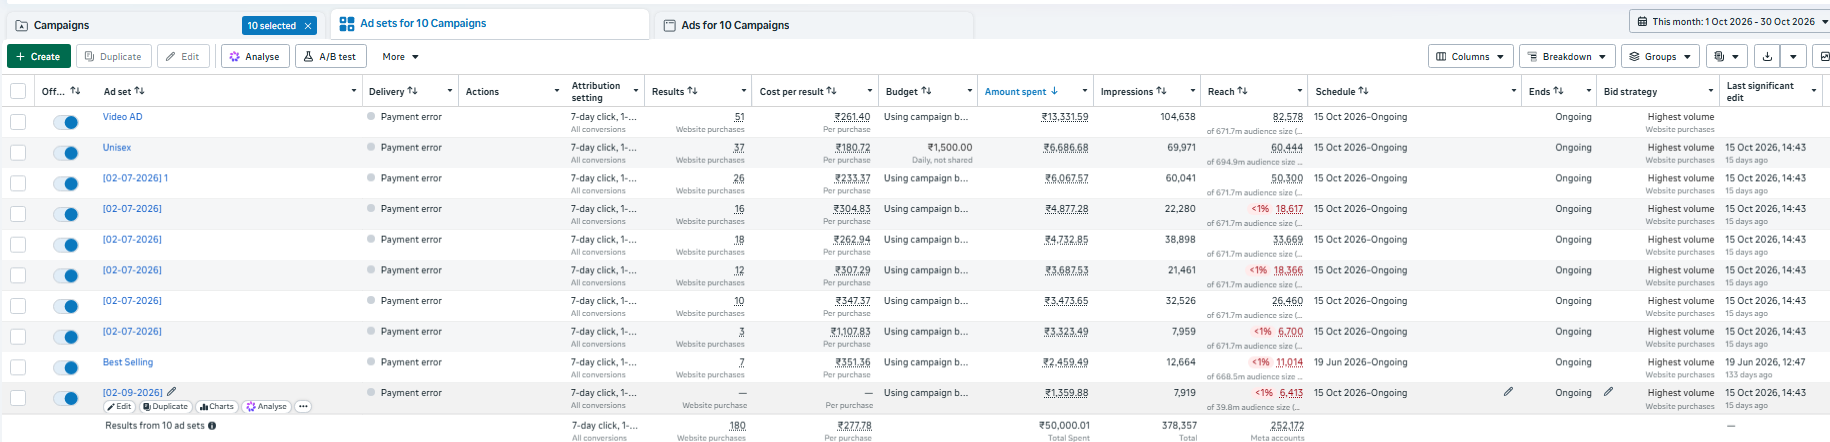This screenshot has height=442, width=1830.
Task: Open the Actions column options arrow
Action: click(x=557, y=91)
